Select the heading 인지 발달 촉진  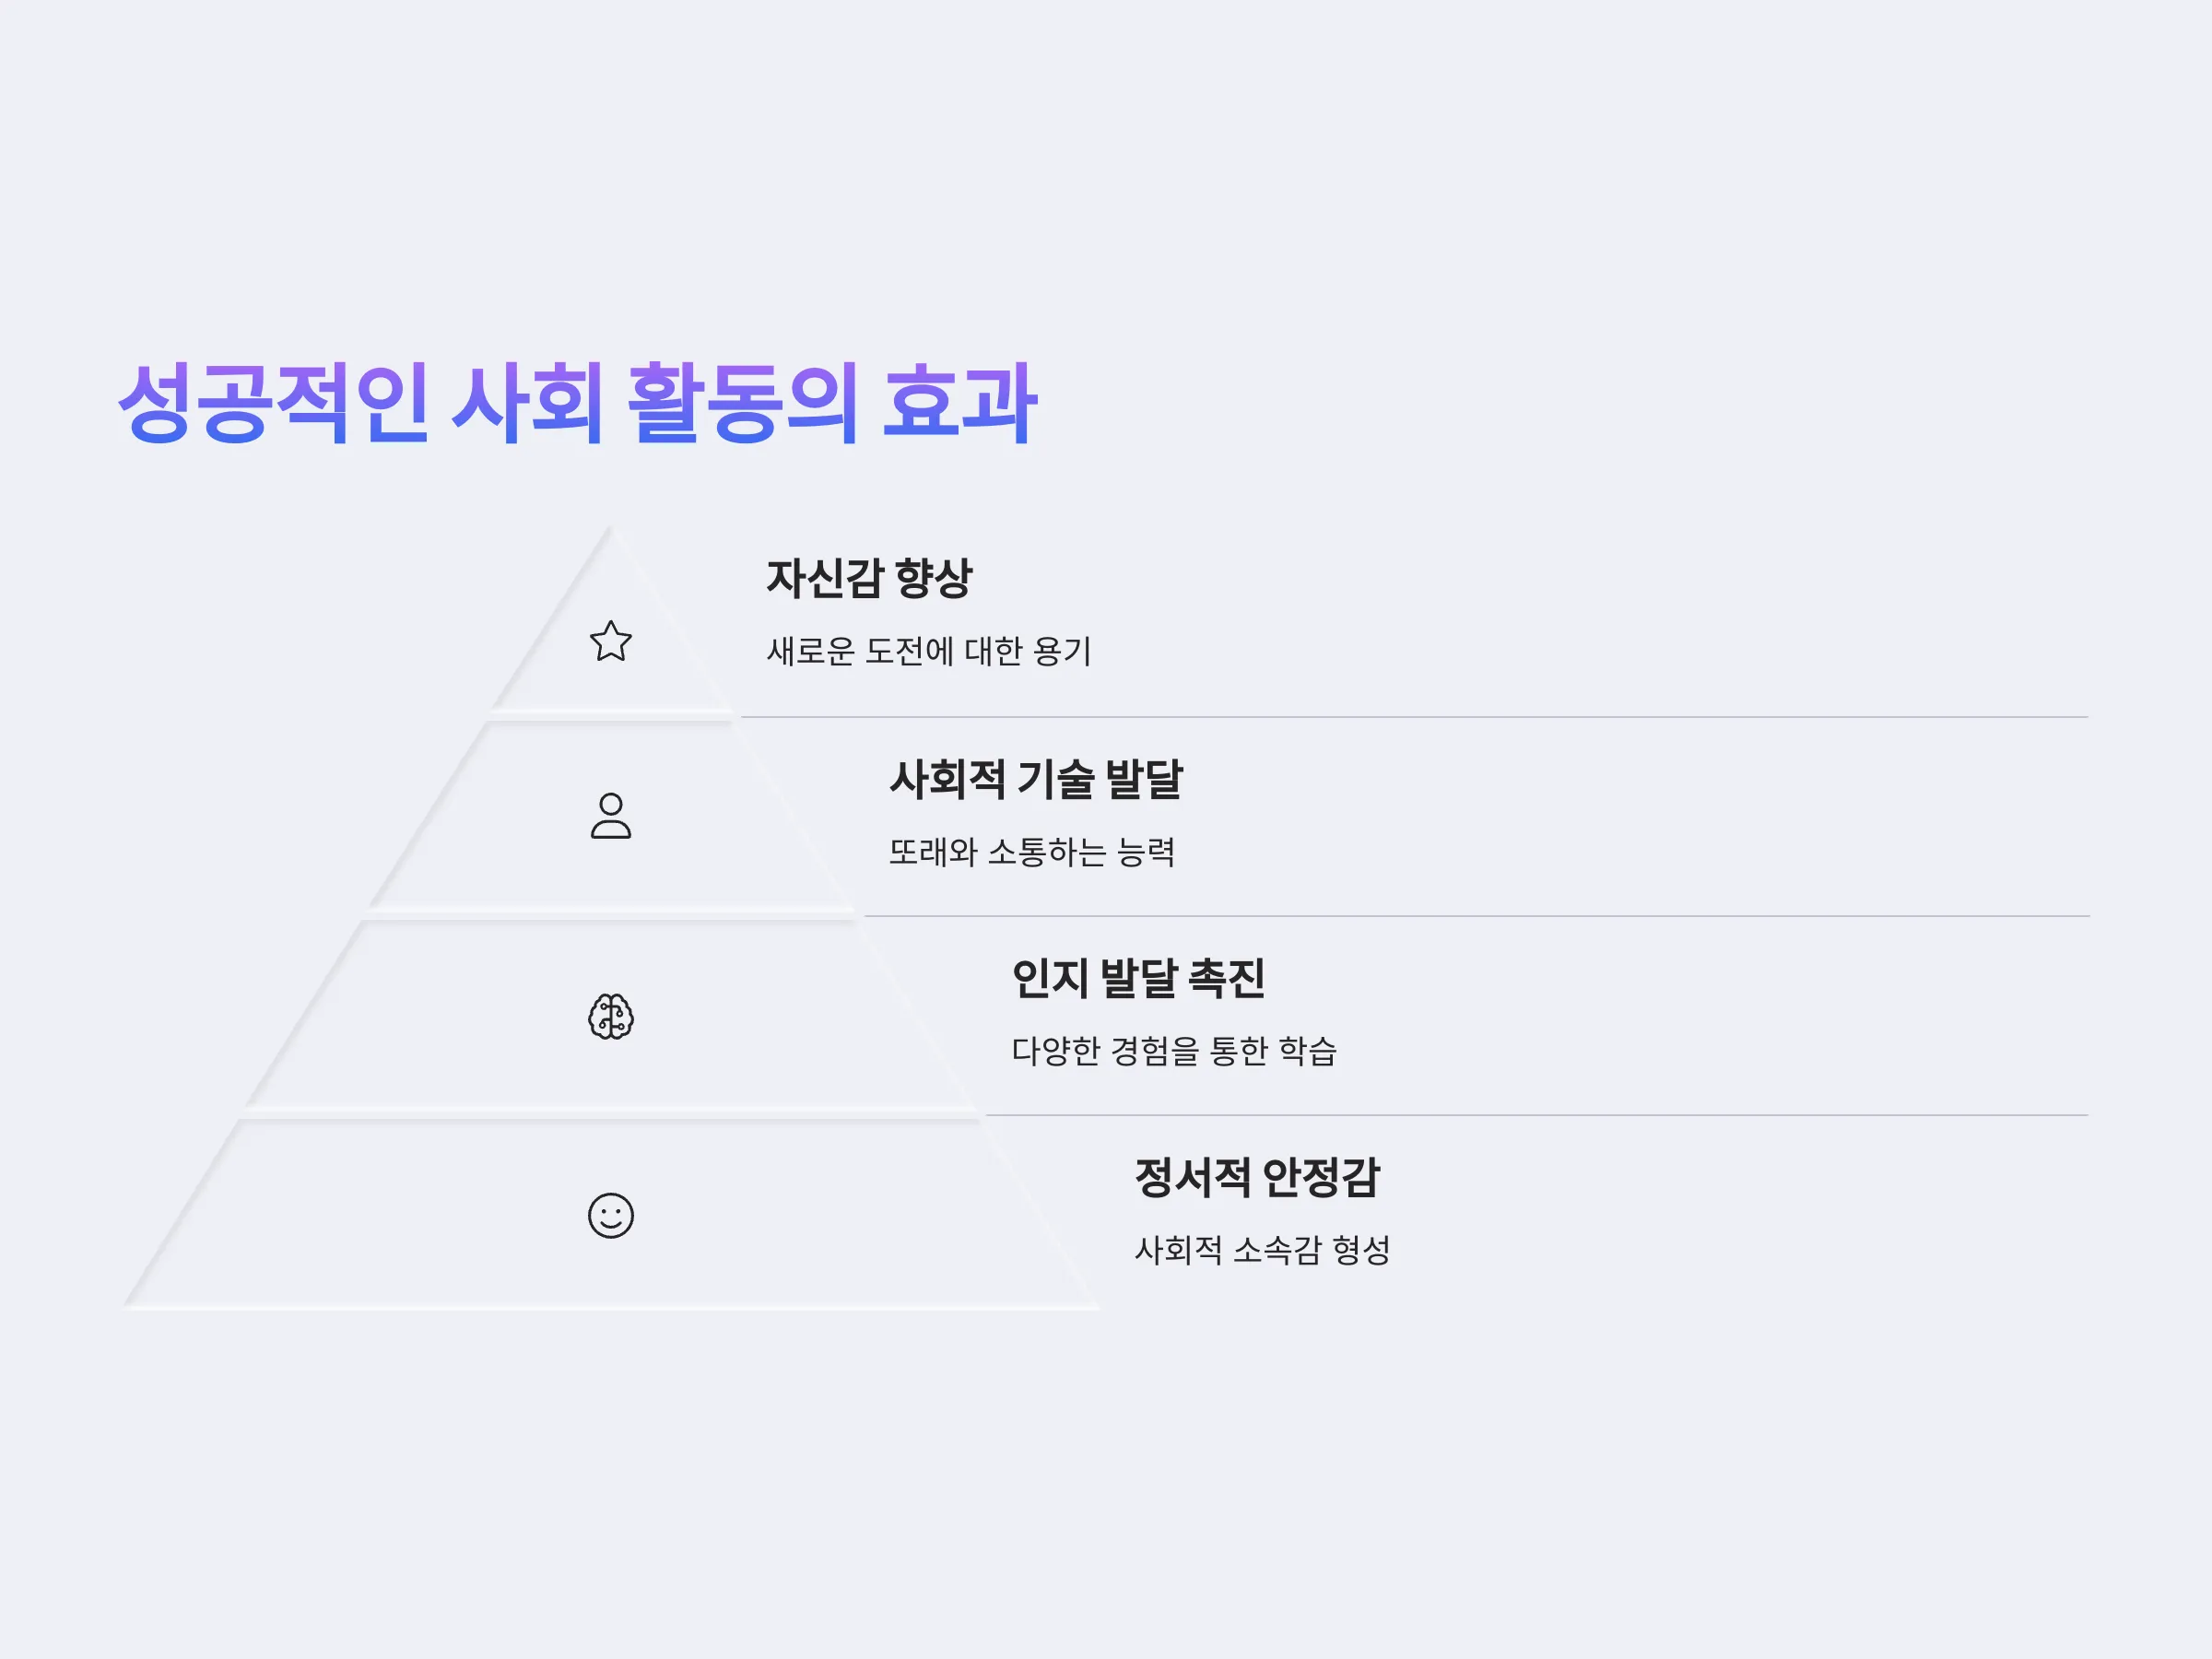[1138, 978]
